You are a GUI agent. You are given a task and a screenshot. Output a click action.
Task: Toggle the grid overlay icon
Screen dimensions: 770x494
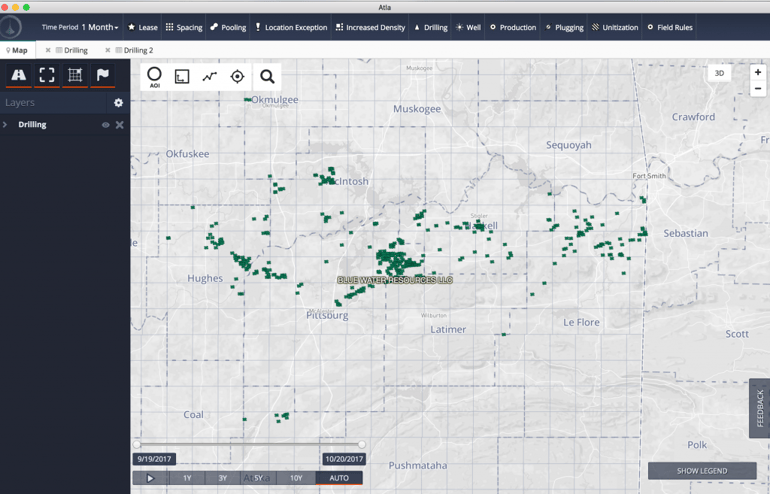[75, 75]
